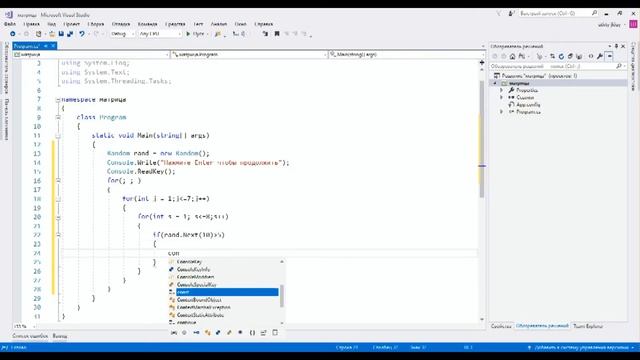Open the class navigation dropdown above editor
The height and width of the screenshot is (360, 640).
[x=249, y=54]
